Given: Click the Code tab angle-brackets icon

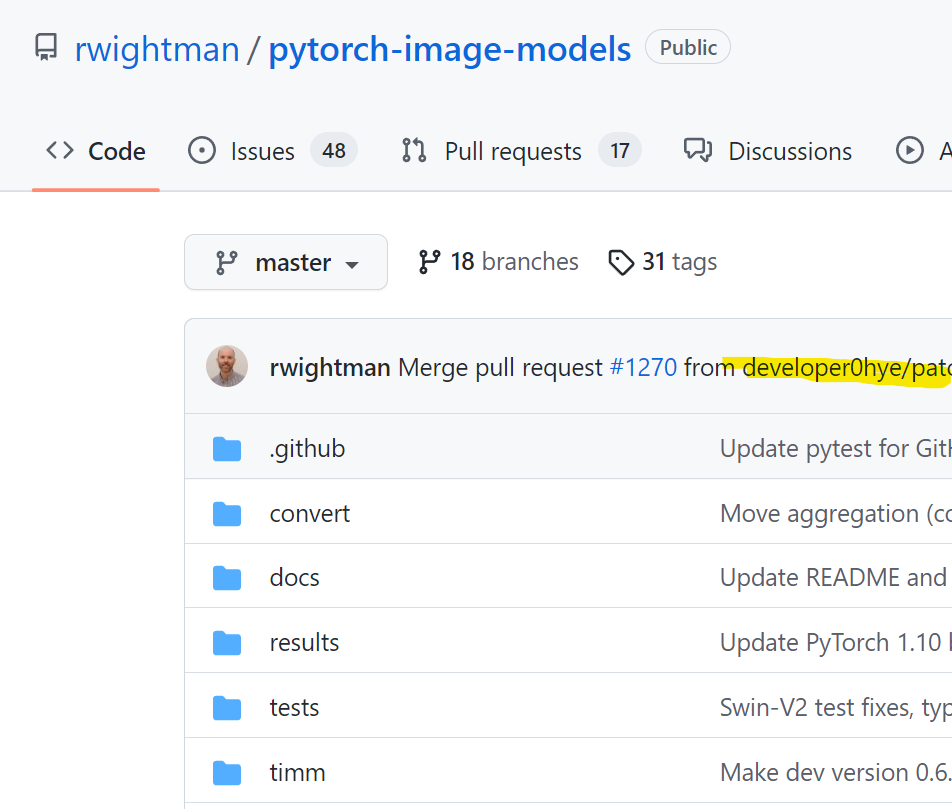Looking at the screenshot, I should point(60,151).
